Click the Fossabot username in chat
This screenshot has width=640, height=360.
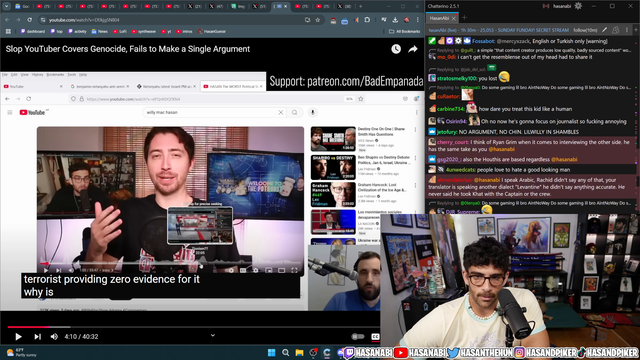click(x=483, y=41)
